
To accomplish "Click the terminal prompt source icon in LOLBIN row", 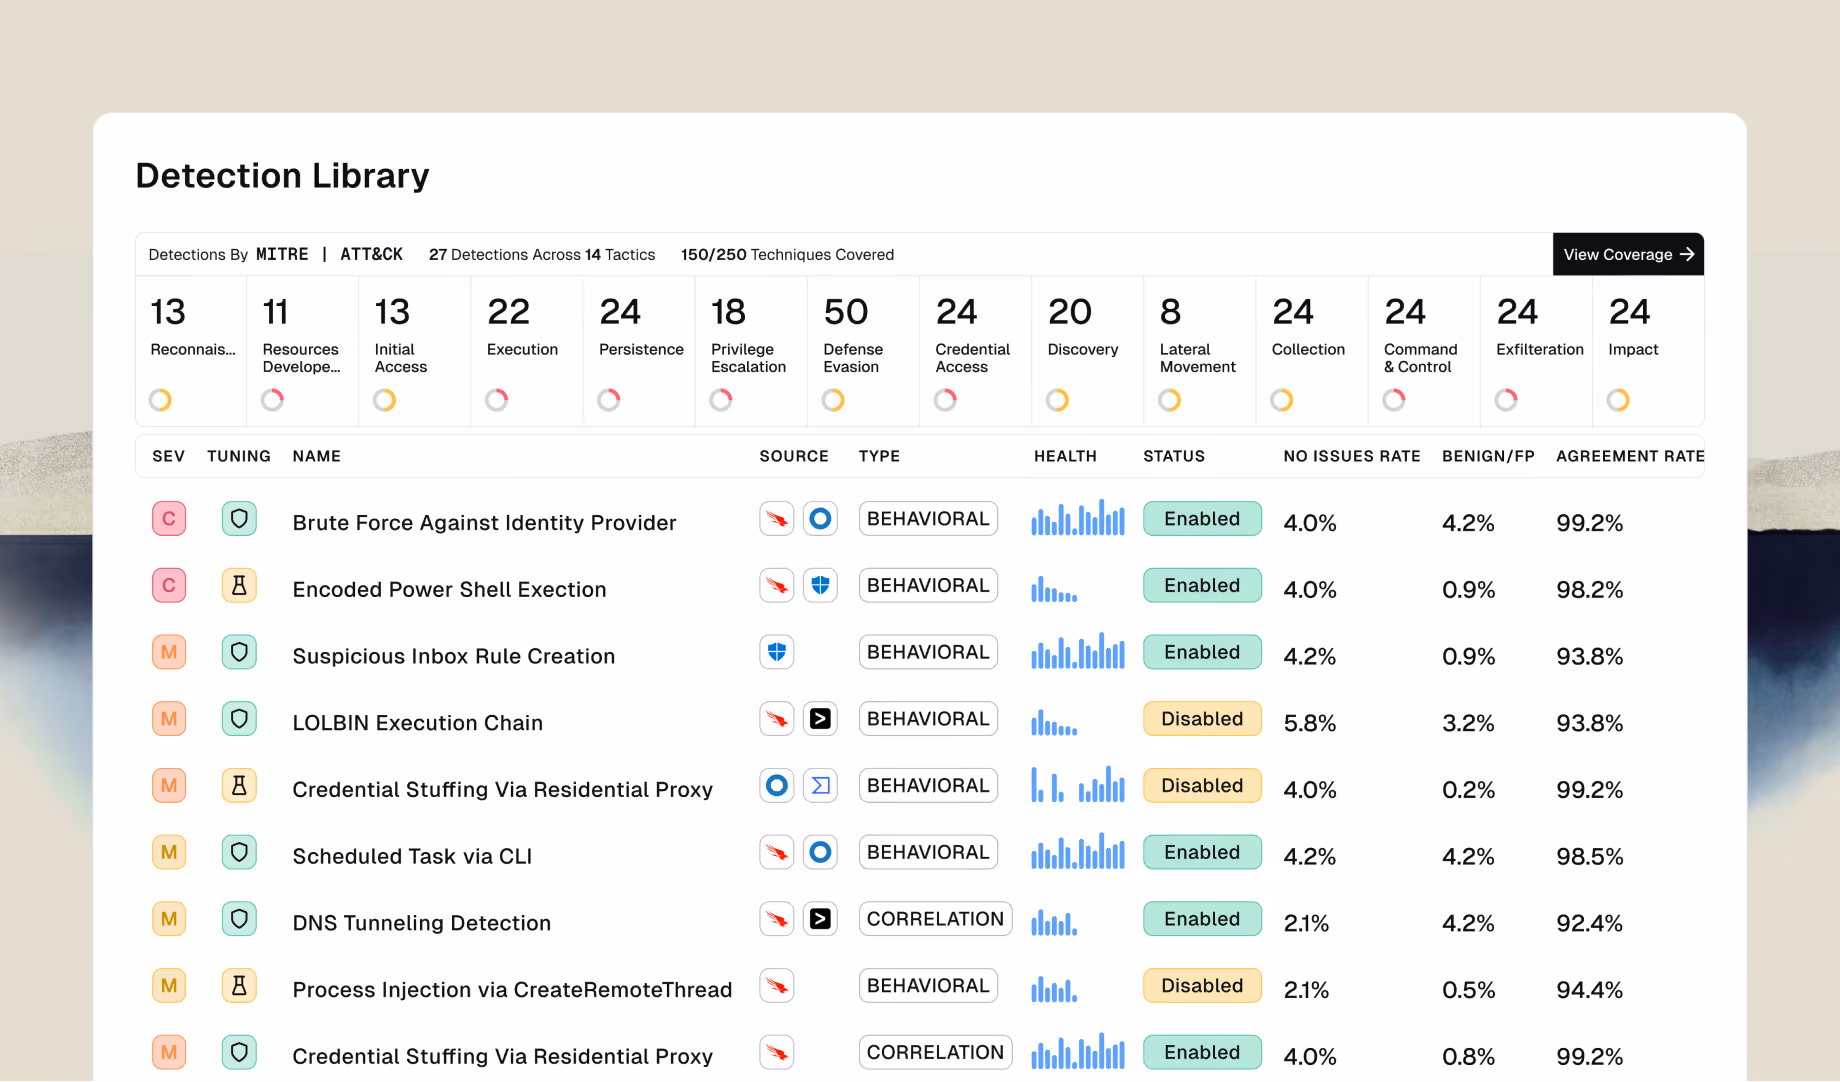I will 820,719.
